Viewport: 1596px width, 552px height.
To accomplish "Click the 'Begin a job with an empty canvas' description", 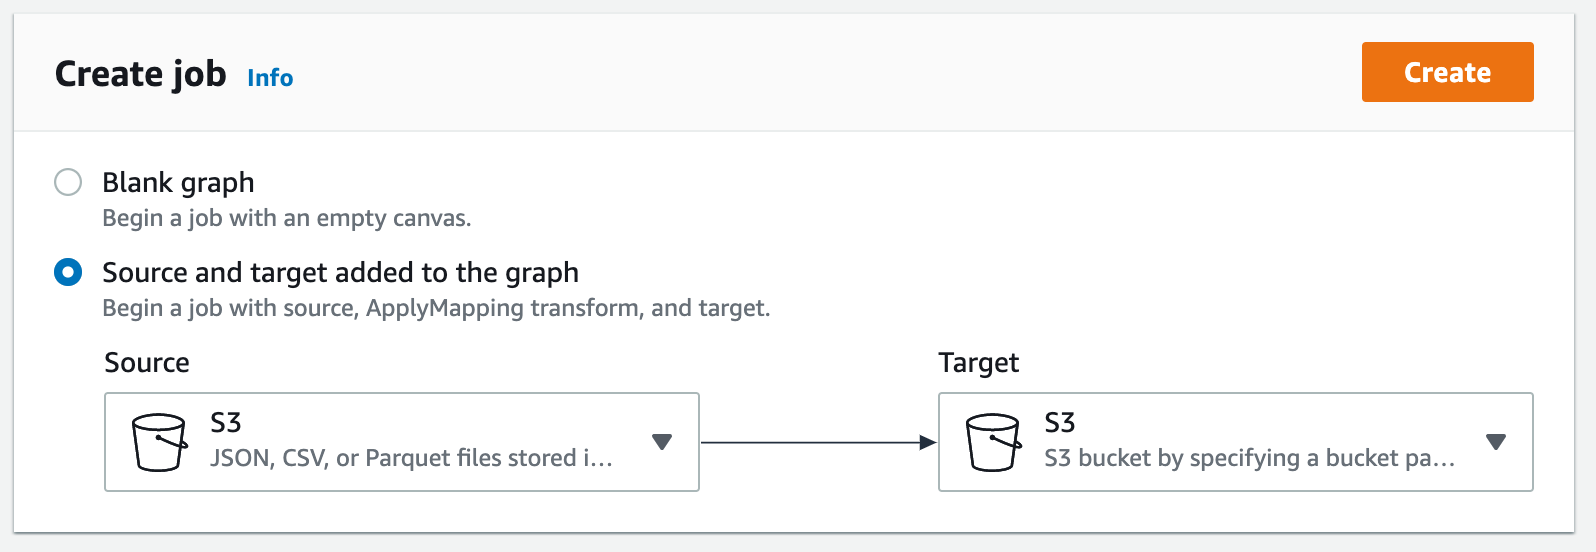I will (287, 218).
